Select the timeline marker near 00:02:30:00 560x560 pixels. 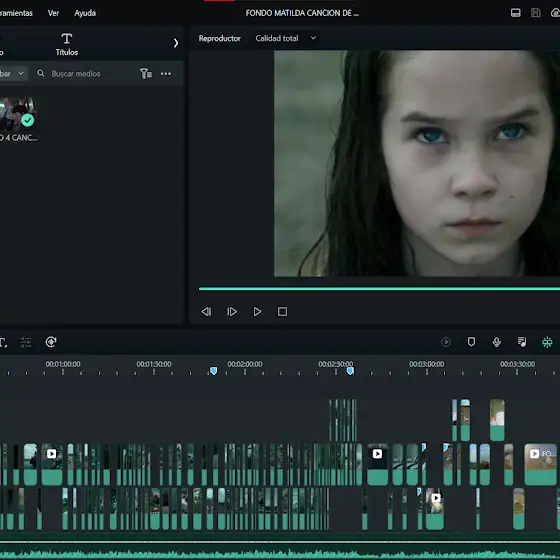350,371
